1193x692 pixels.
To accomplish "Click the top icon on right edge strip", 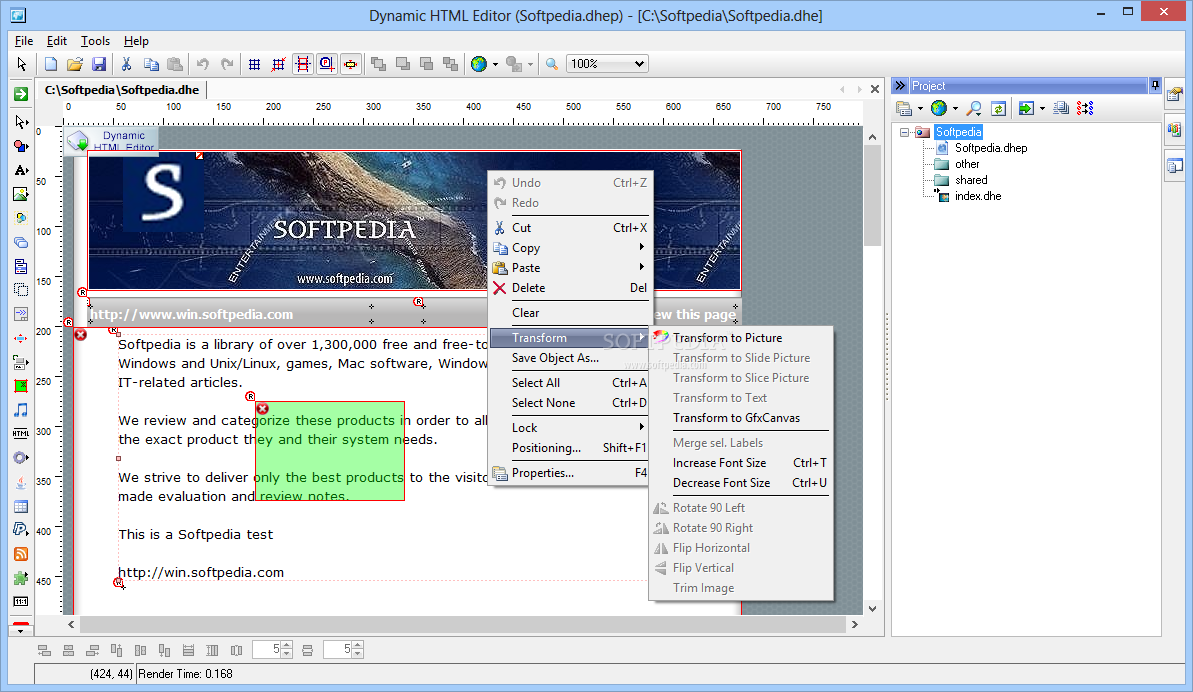I will (x=1175, y=95).
